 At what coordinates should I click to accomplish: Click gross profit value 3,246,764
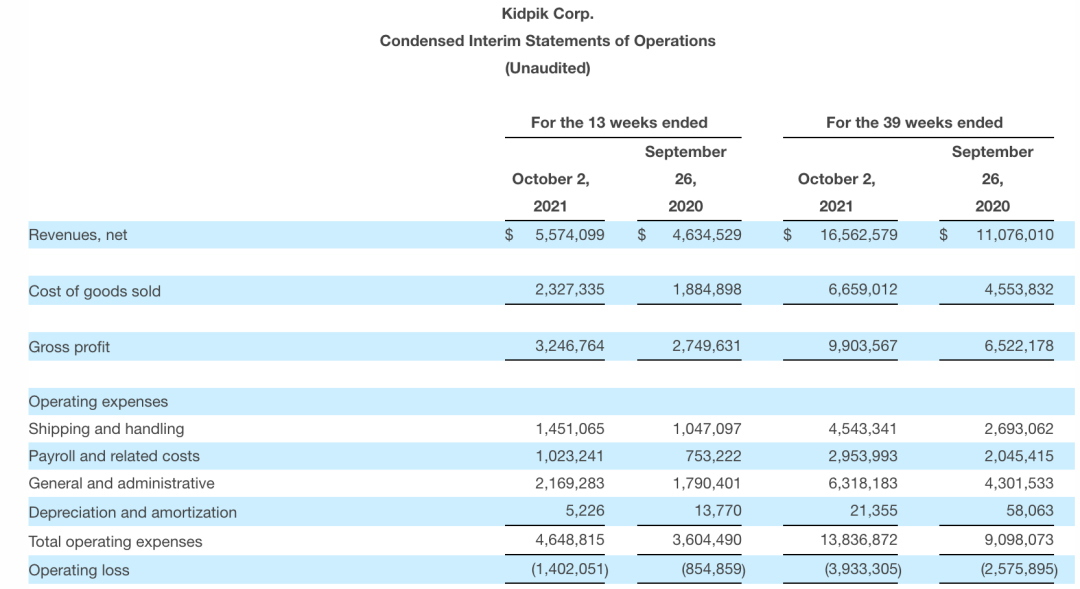tap(570, 346)
